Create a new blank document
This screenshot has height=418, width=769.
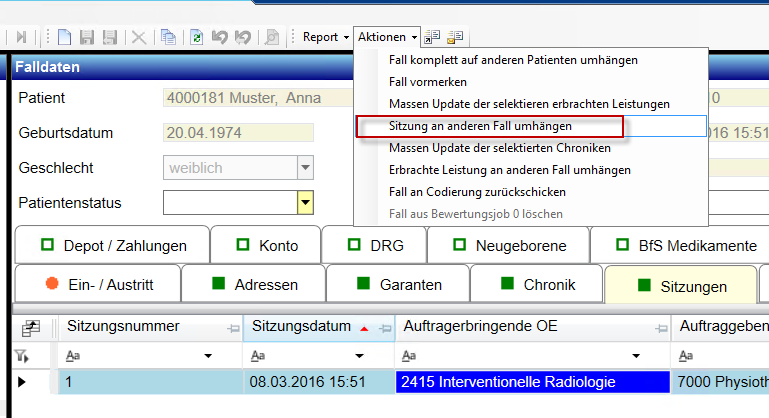(64, 37)
